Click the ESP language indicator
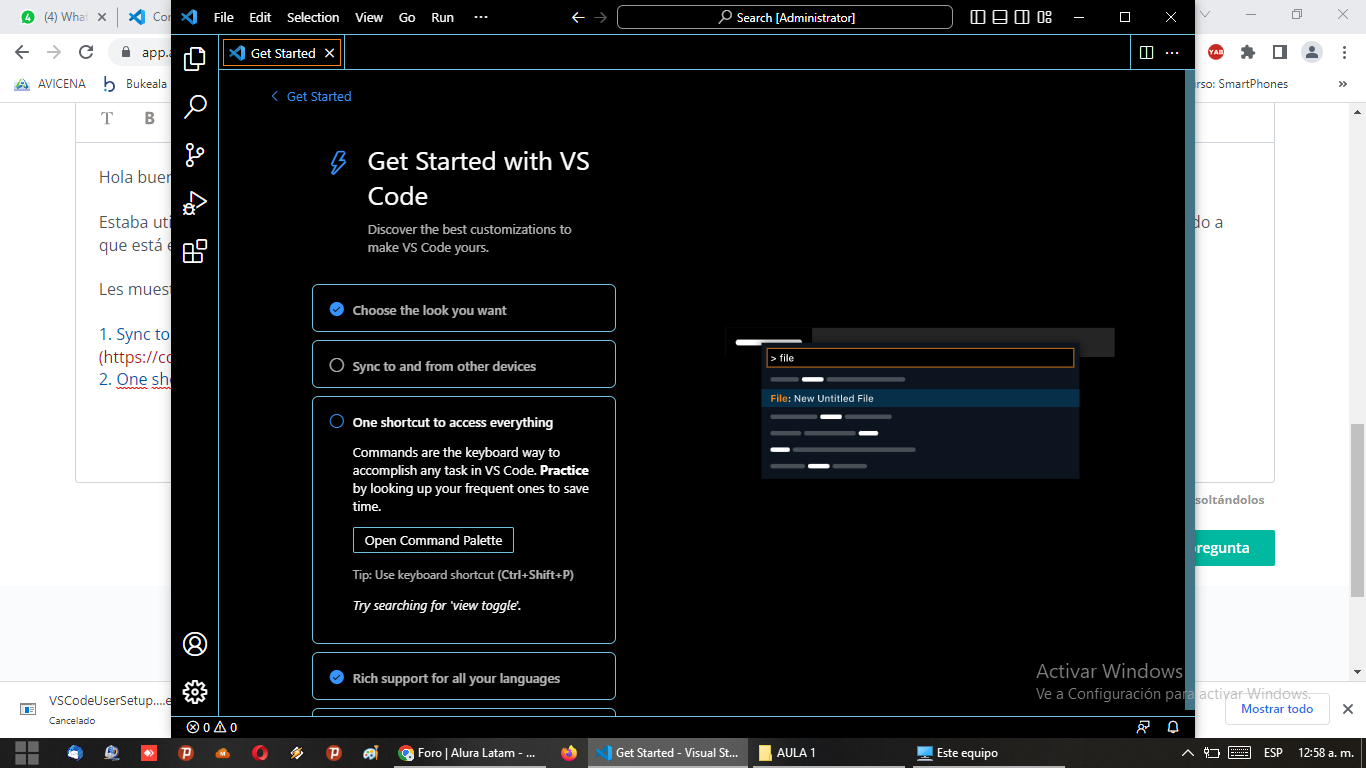This screenshot has width=1366, height=768. 1273,753
